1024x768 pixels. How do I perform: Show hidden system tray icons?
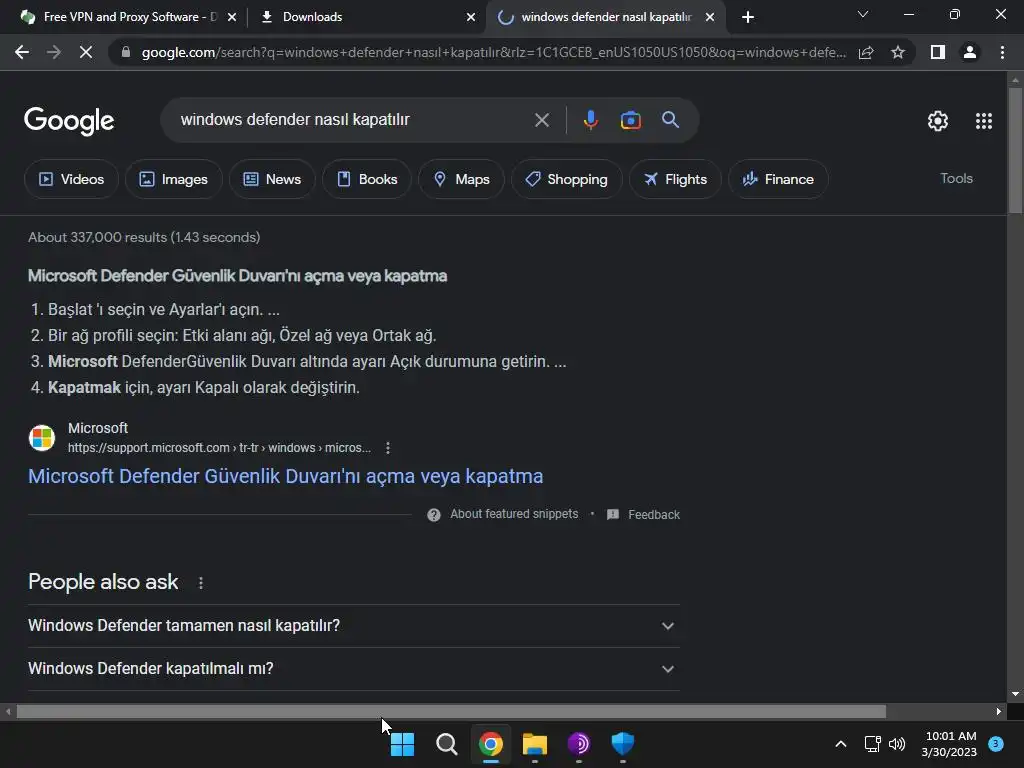pos(840,744)
